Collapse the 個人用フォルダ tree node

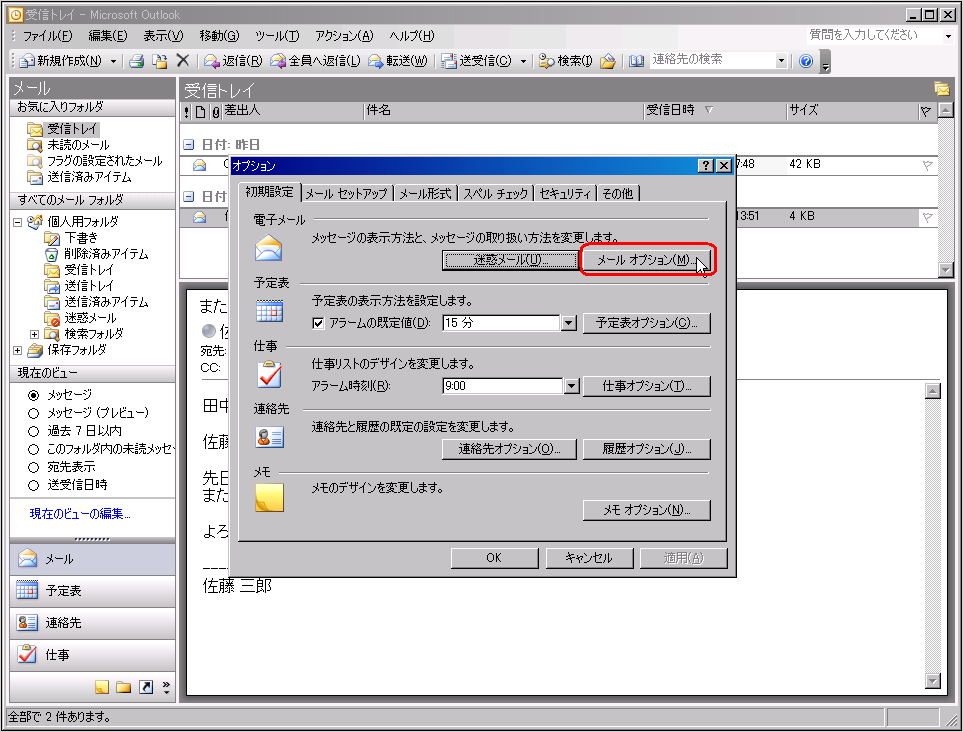(x=17, y=222)
